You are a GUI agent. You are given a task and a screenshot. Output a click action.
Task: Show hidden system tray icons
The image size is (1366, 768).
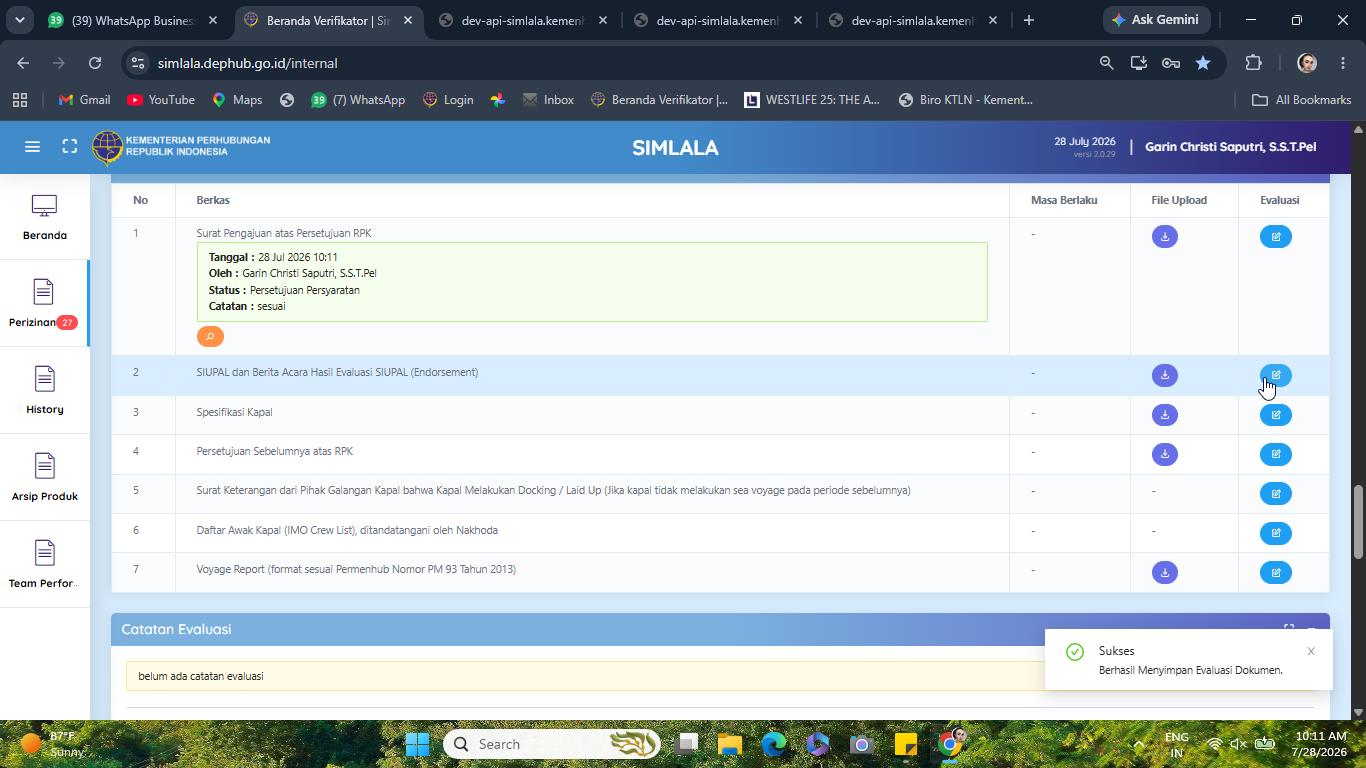tap(1138, 744)
